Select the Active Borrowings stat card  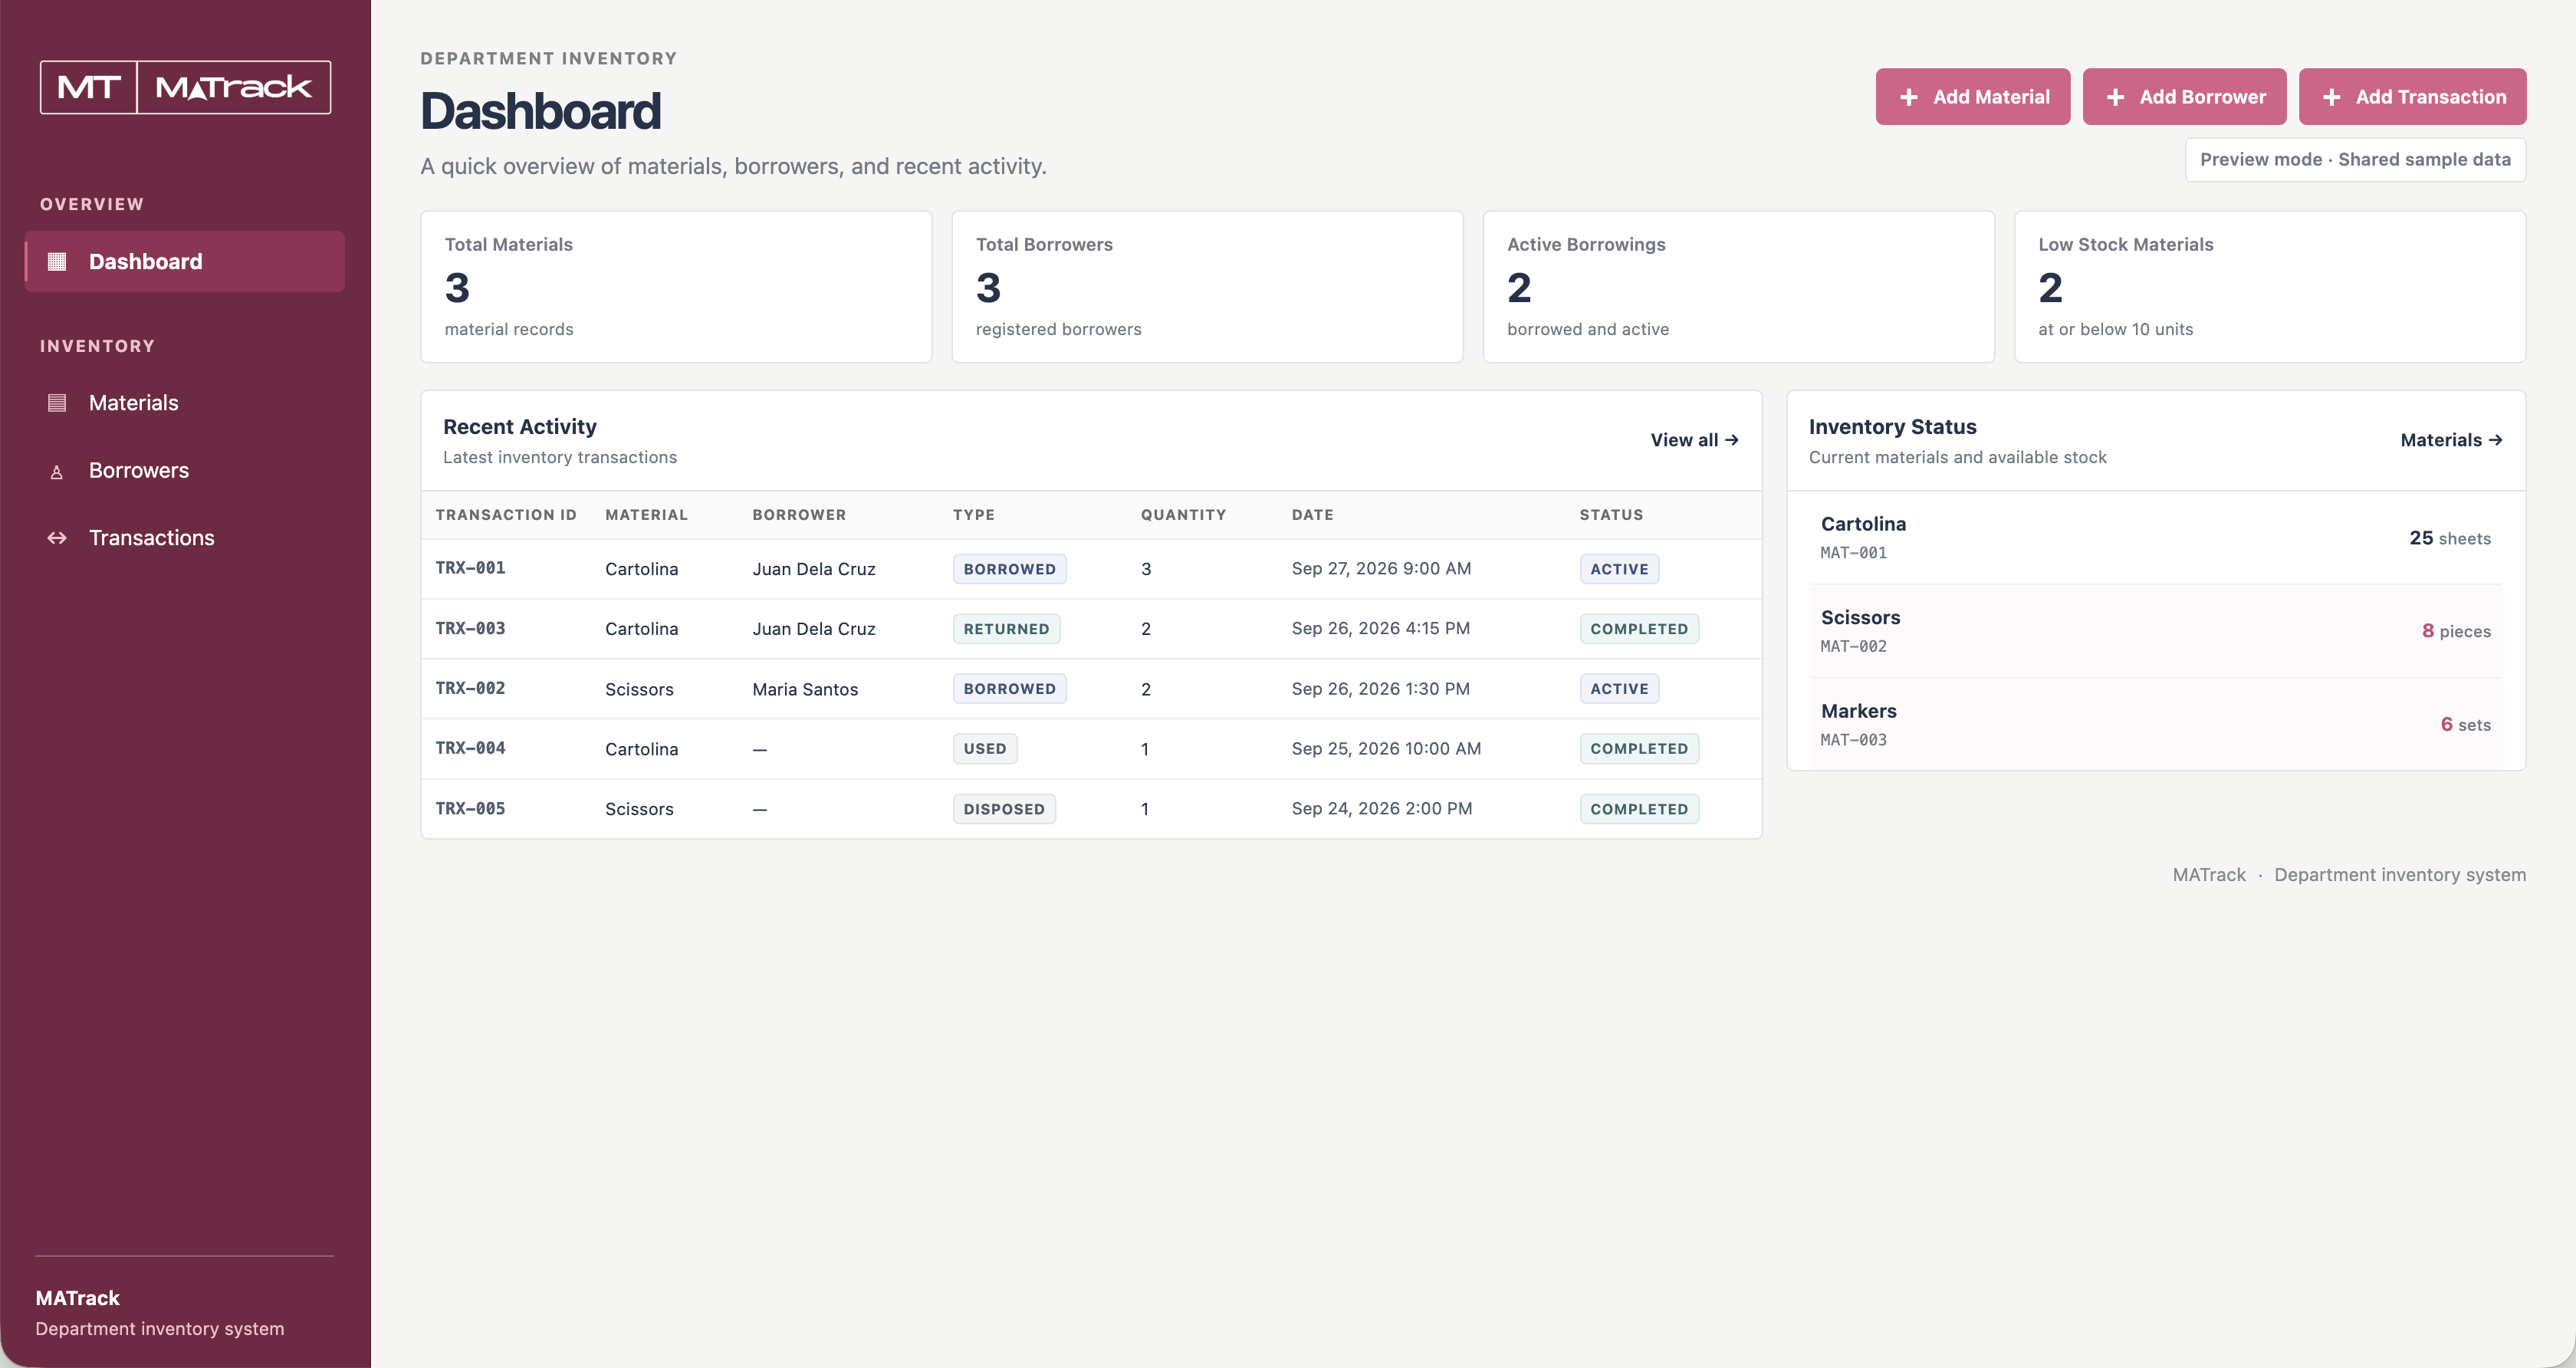tap(1738, 286)
